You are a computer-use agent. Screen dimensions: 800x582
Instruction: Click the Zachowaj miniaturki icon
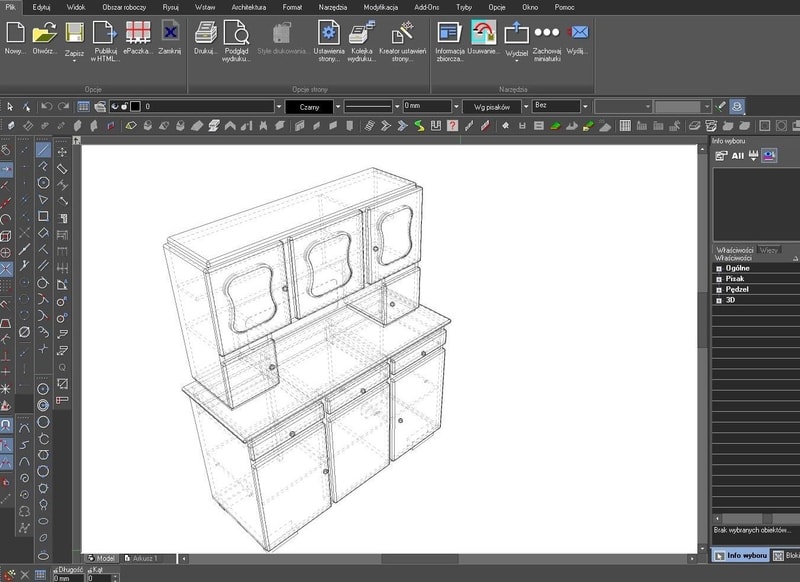[x=546, y=32]
